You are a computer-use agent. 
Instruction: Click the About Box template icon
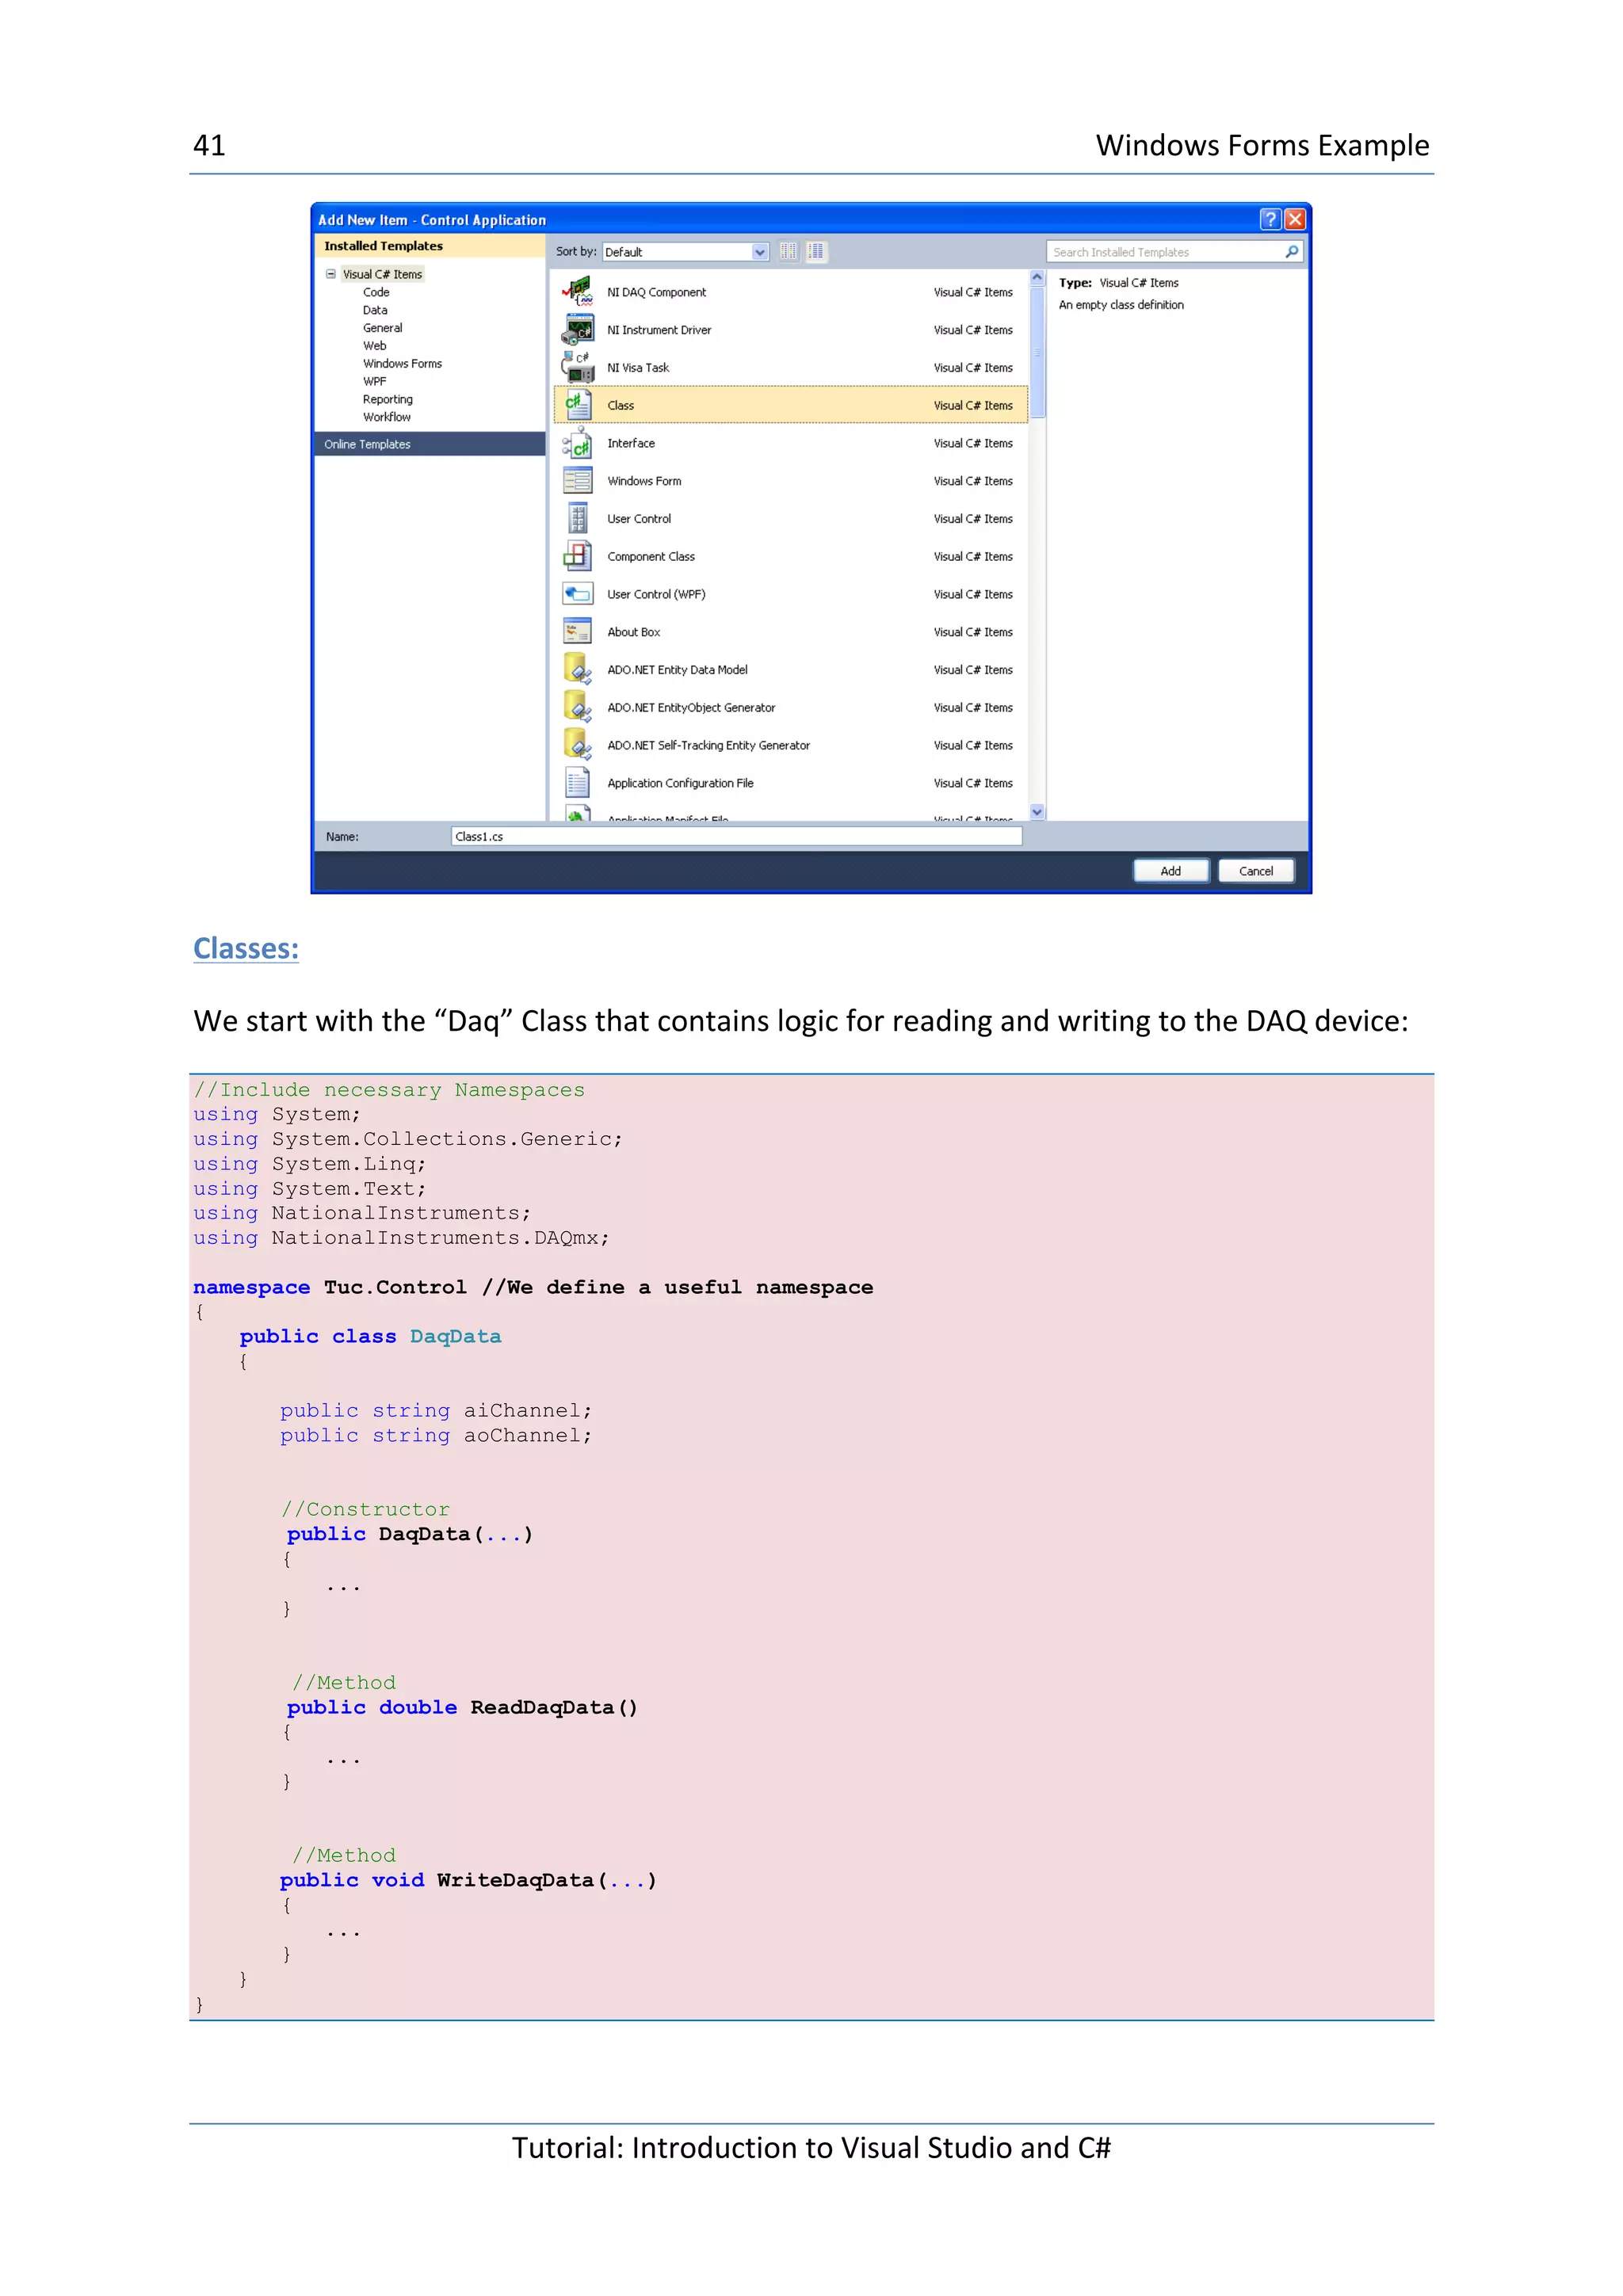coord(577,631)
